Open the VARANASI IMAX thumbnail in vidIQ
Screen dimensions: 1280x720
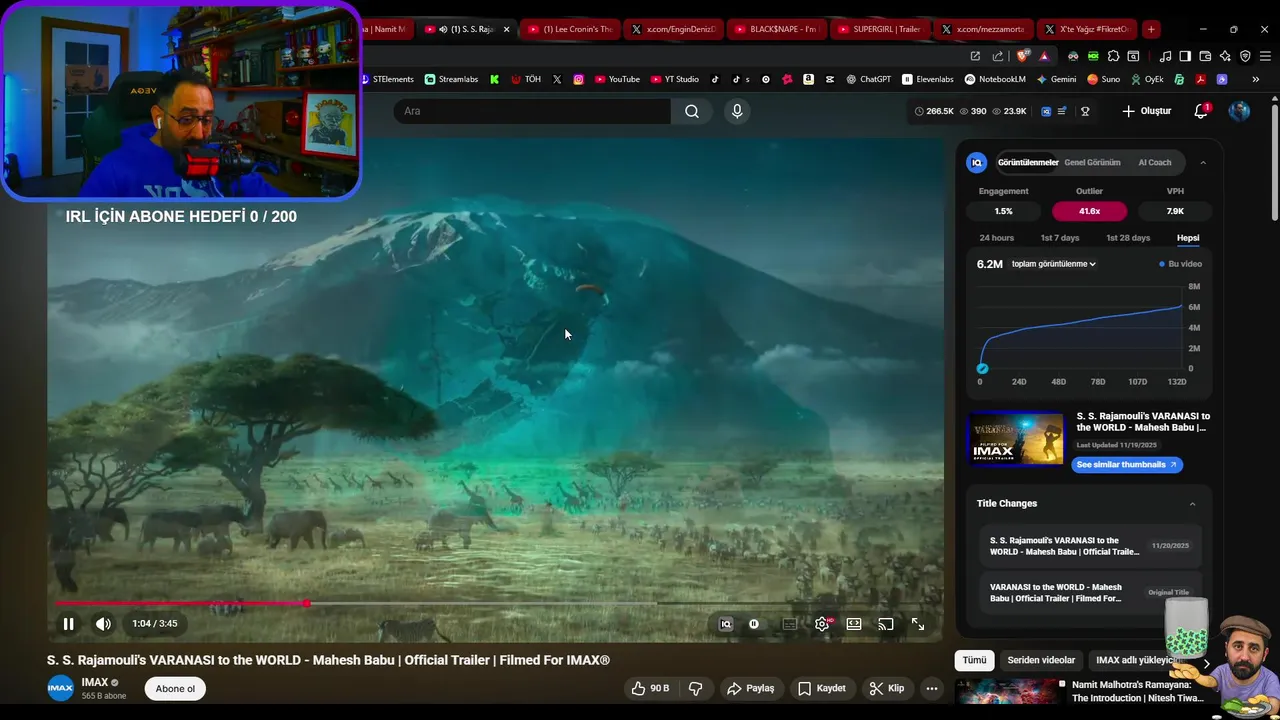point(1017,439)
